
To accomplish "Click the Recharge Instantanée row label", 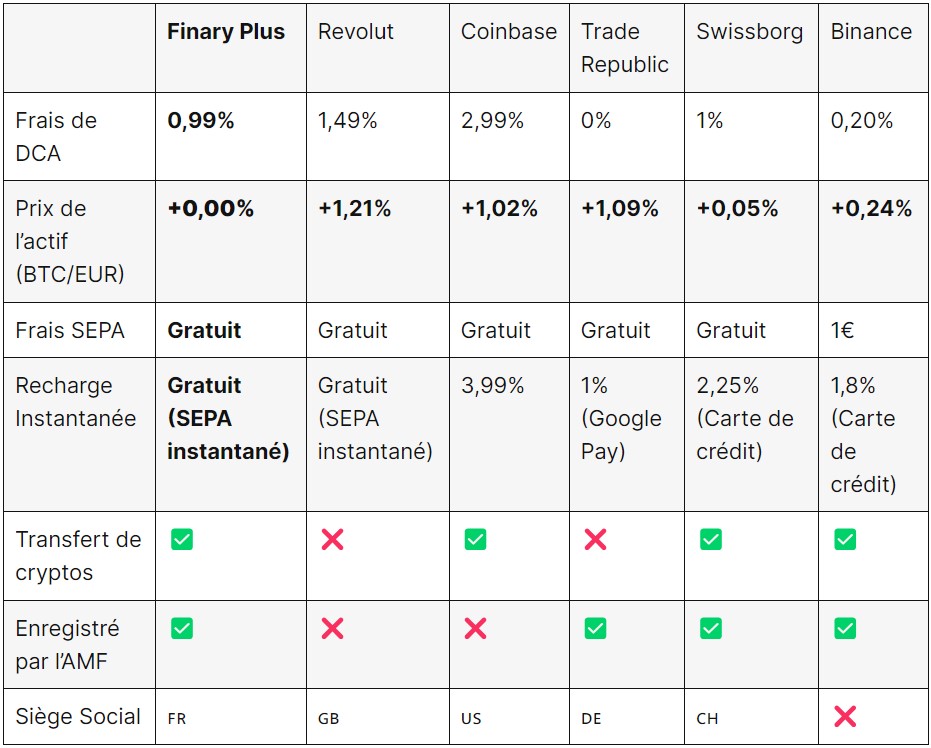I will click(x=75, y=402).
